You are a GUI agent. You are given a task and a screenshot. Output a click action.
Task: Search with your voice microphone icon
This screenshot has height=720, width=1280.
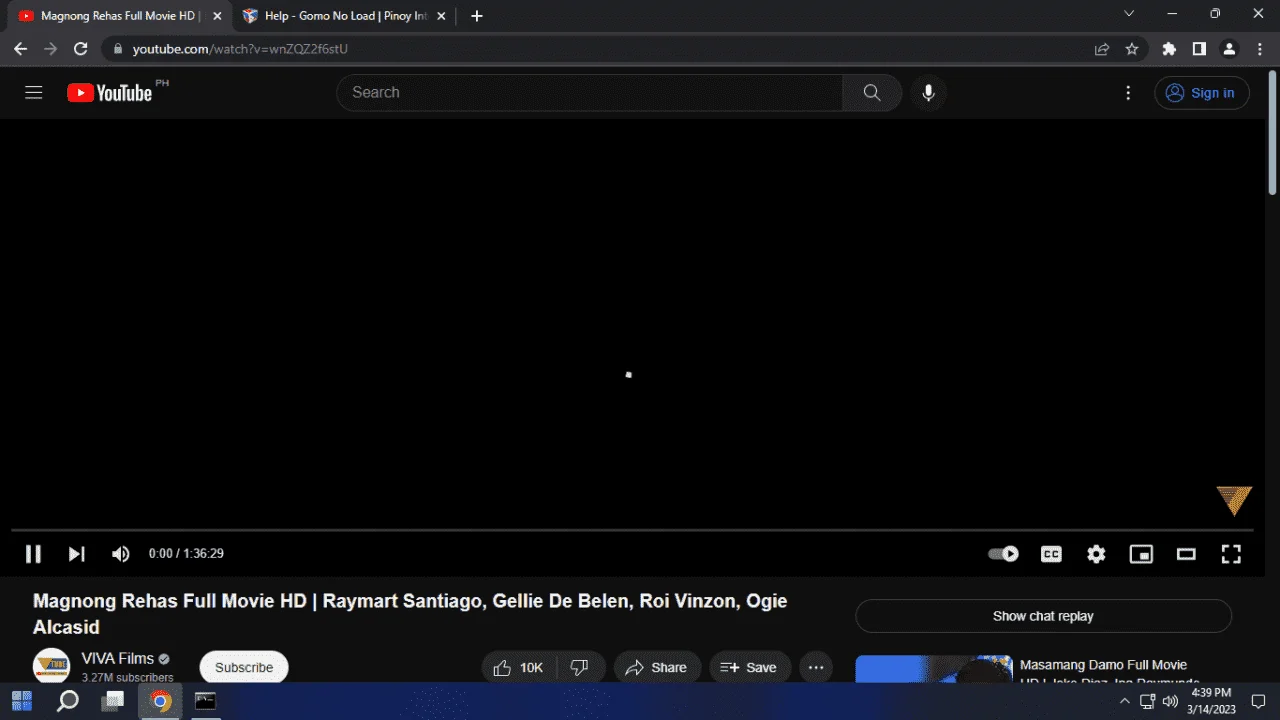(x=928, y=93)
